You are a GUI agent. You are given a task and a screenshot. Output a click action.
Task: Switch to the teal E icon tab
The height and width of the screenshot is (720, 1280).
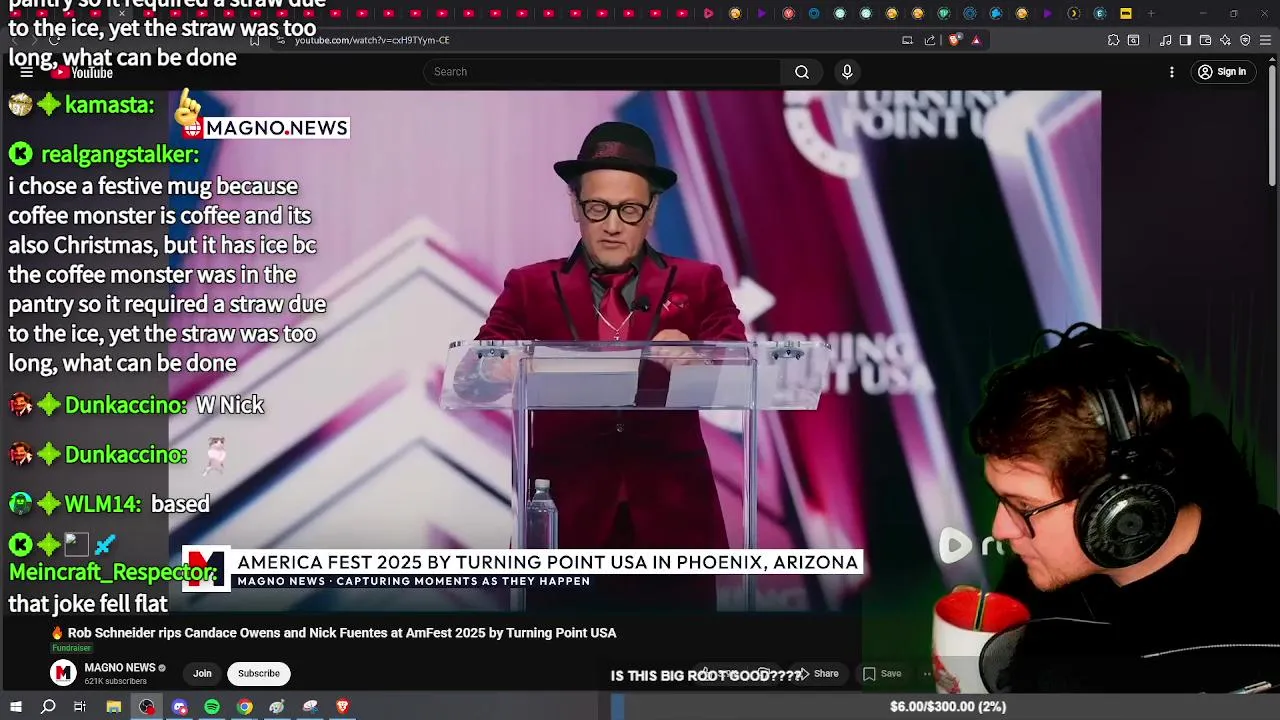coord(1099,13)
